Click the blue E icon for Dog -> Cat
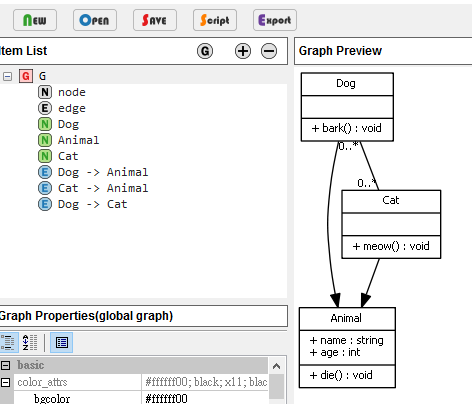This screenshot has width=472, height=404. pyautogui.click(x=45, y=204)
